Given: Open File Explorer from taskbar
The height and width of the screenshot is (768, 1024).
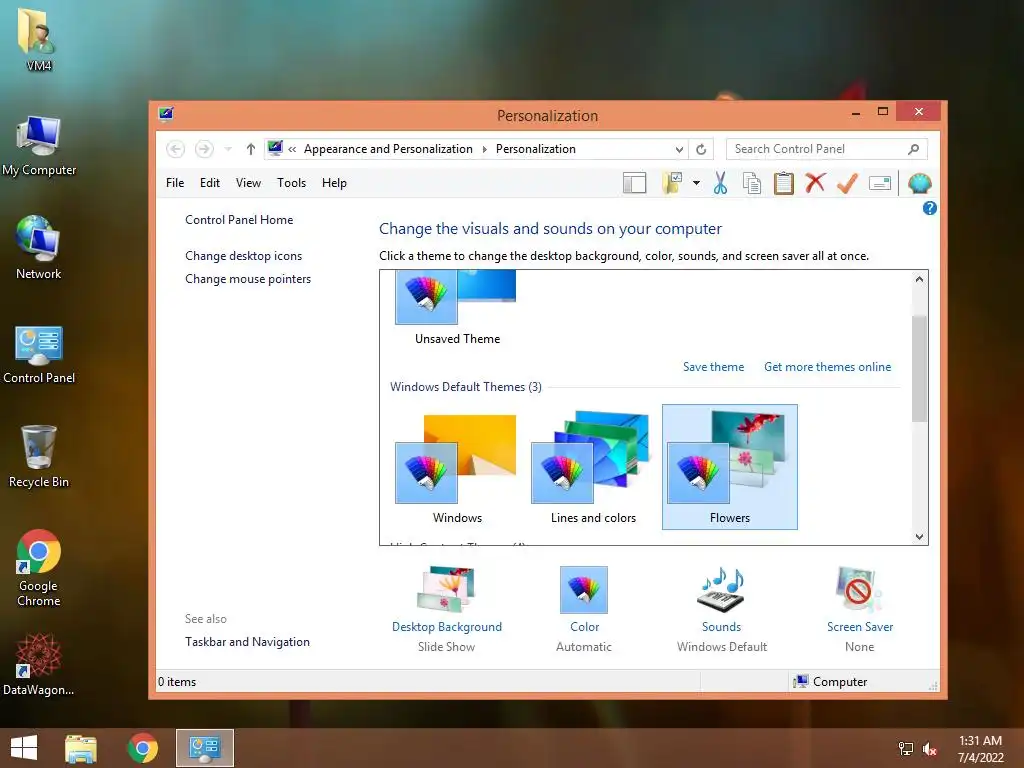Looking at the screenshot, I should pos(81,748).
